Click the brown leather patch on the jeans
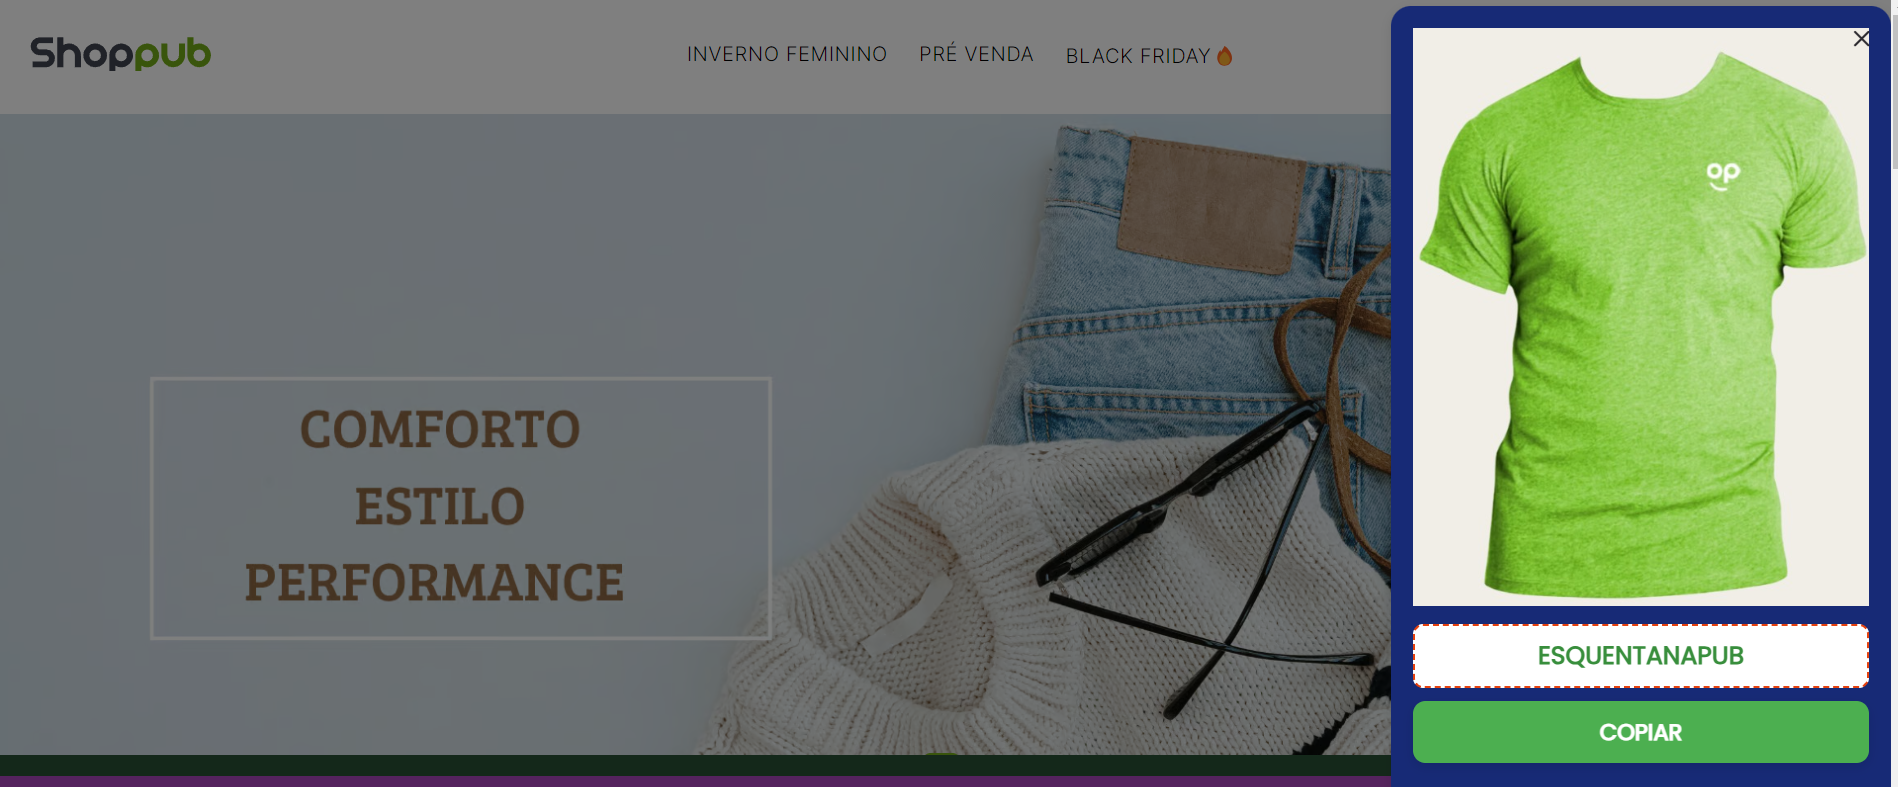This screenshot has width=1898, height=787. (1210, 205)
